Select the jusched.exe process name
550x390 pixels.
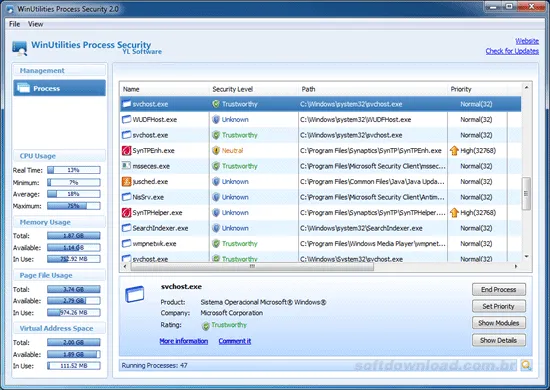(150, 182)
